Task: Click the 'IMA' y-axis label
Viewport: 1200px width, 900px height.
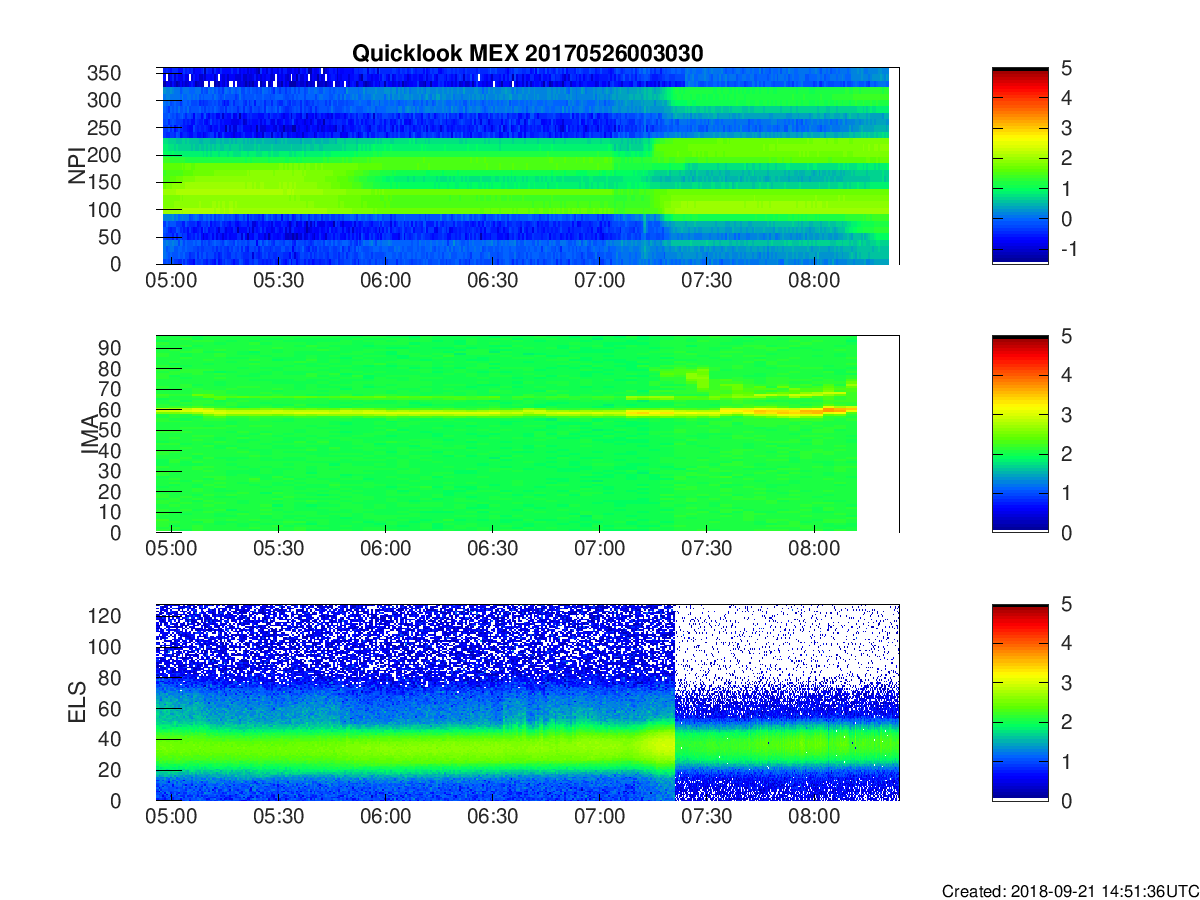Action: click(90, 435)
